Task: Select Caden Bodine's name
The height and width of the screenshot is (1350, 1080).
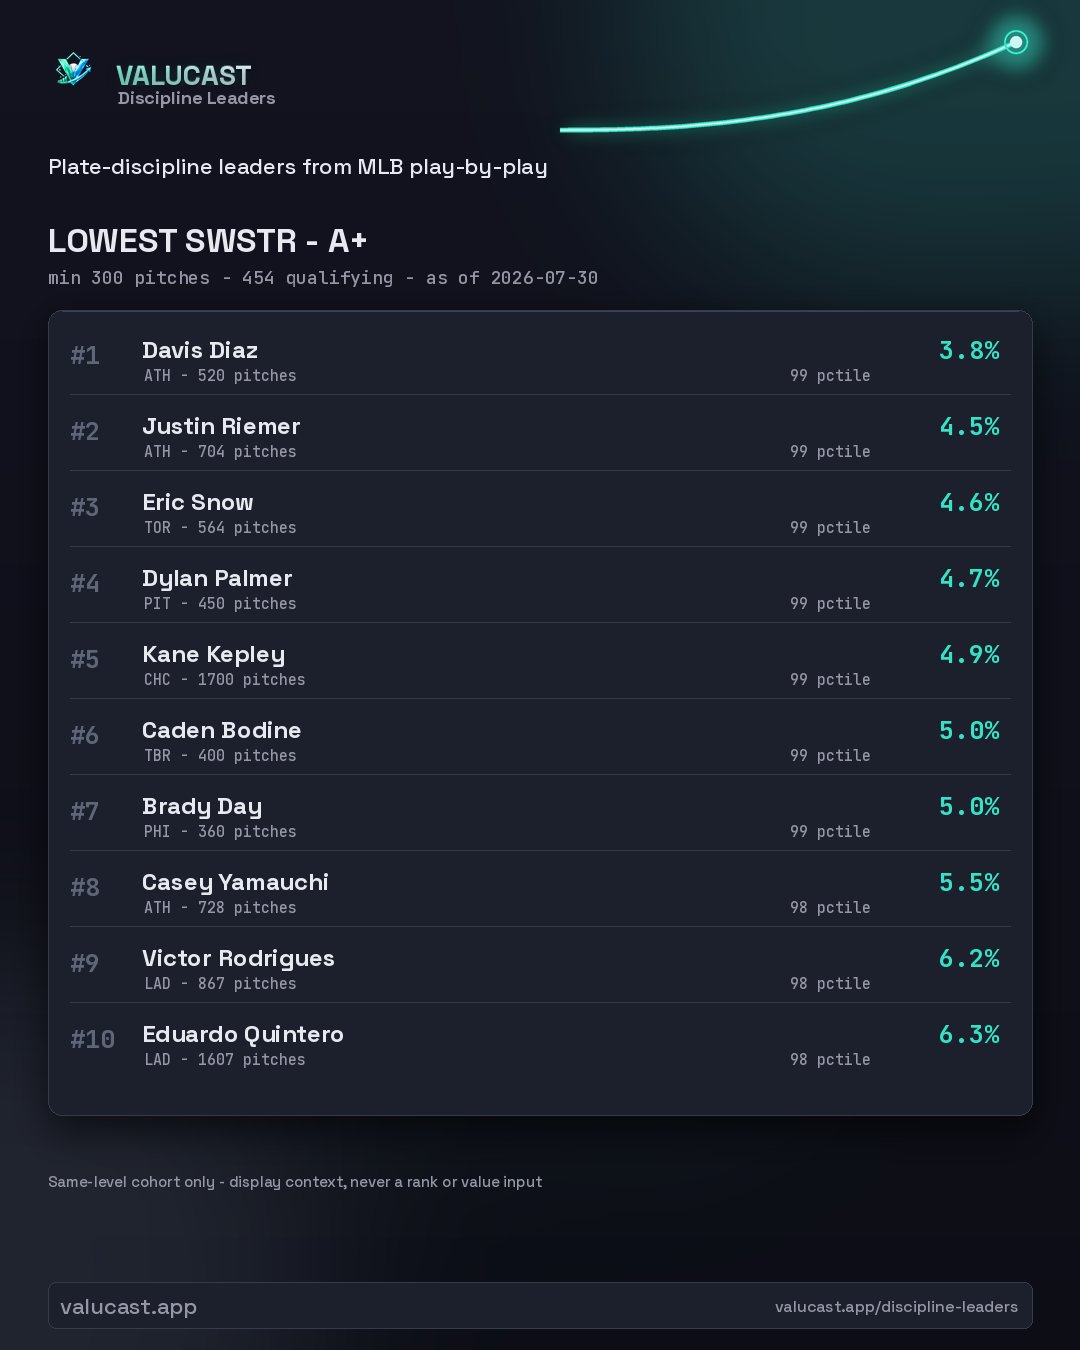Action: pos(221,730)
